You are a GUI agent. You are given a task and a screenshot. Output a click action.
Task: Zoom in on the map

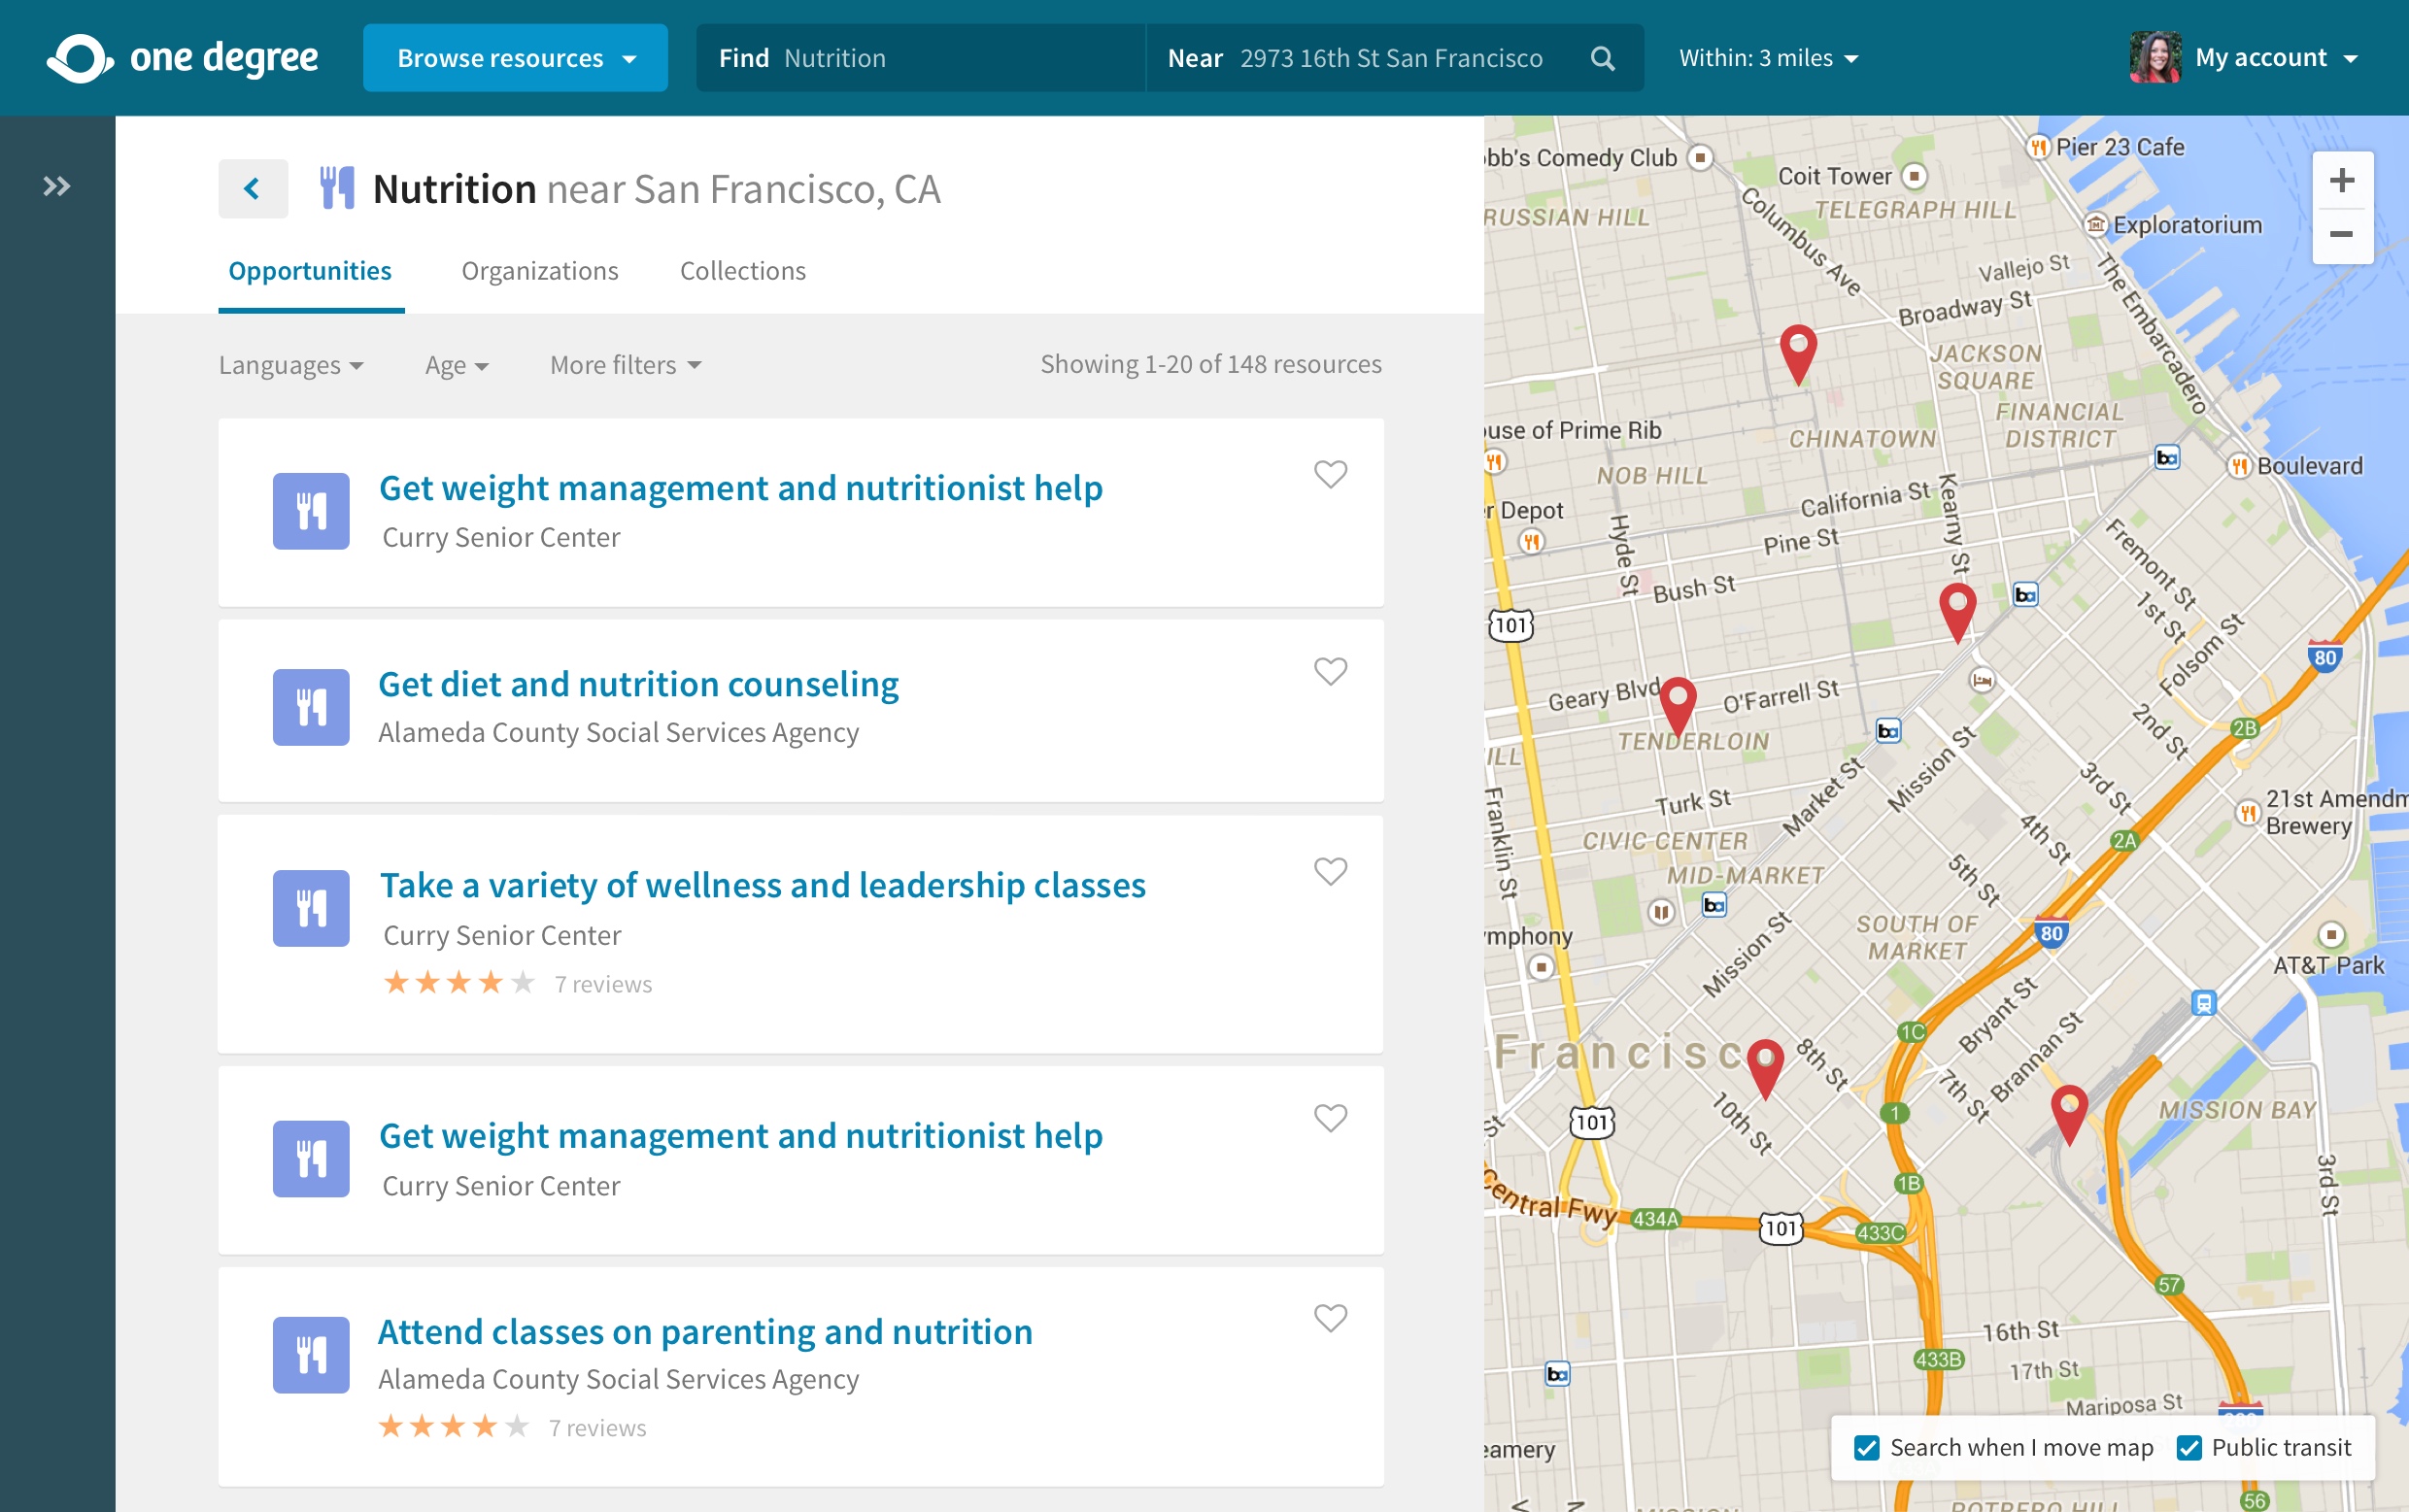[x=2341, y=181]
